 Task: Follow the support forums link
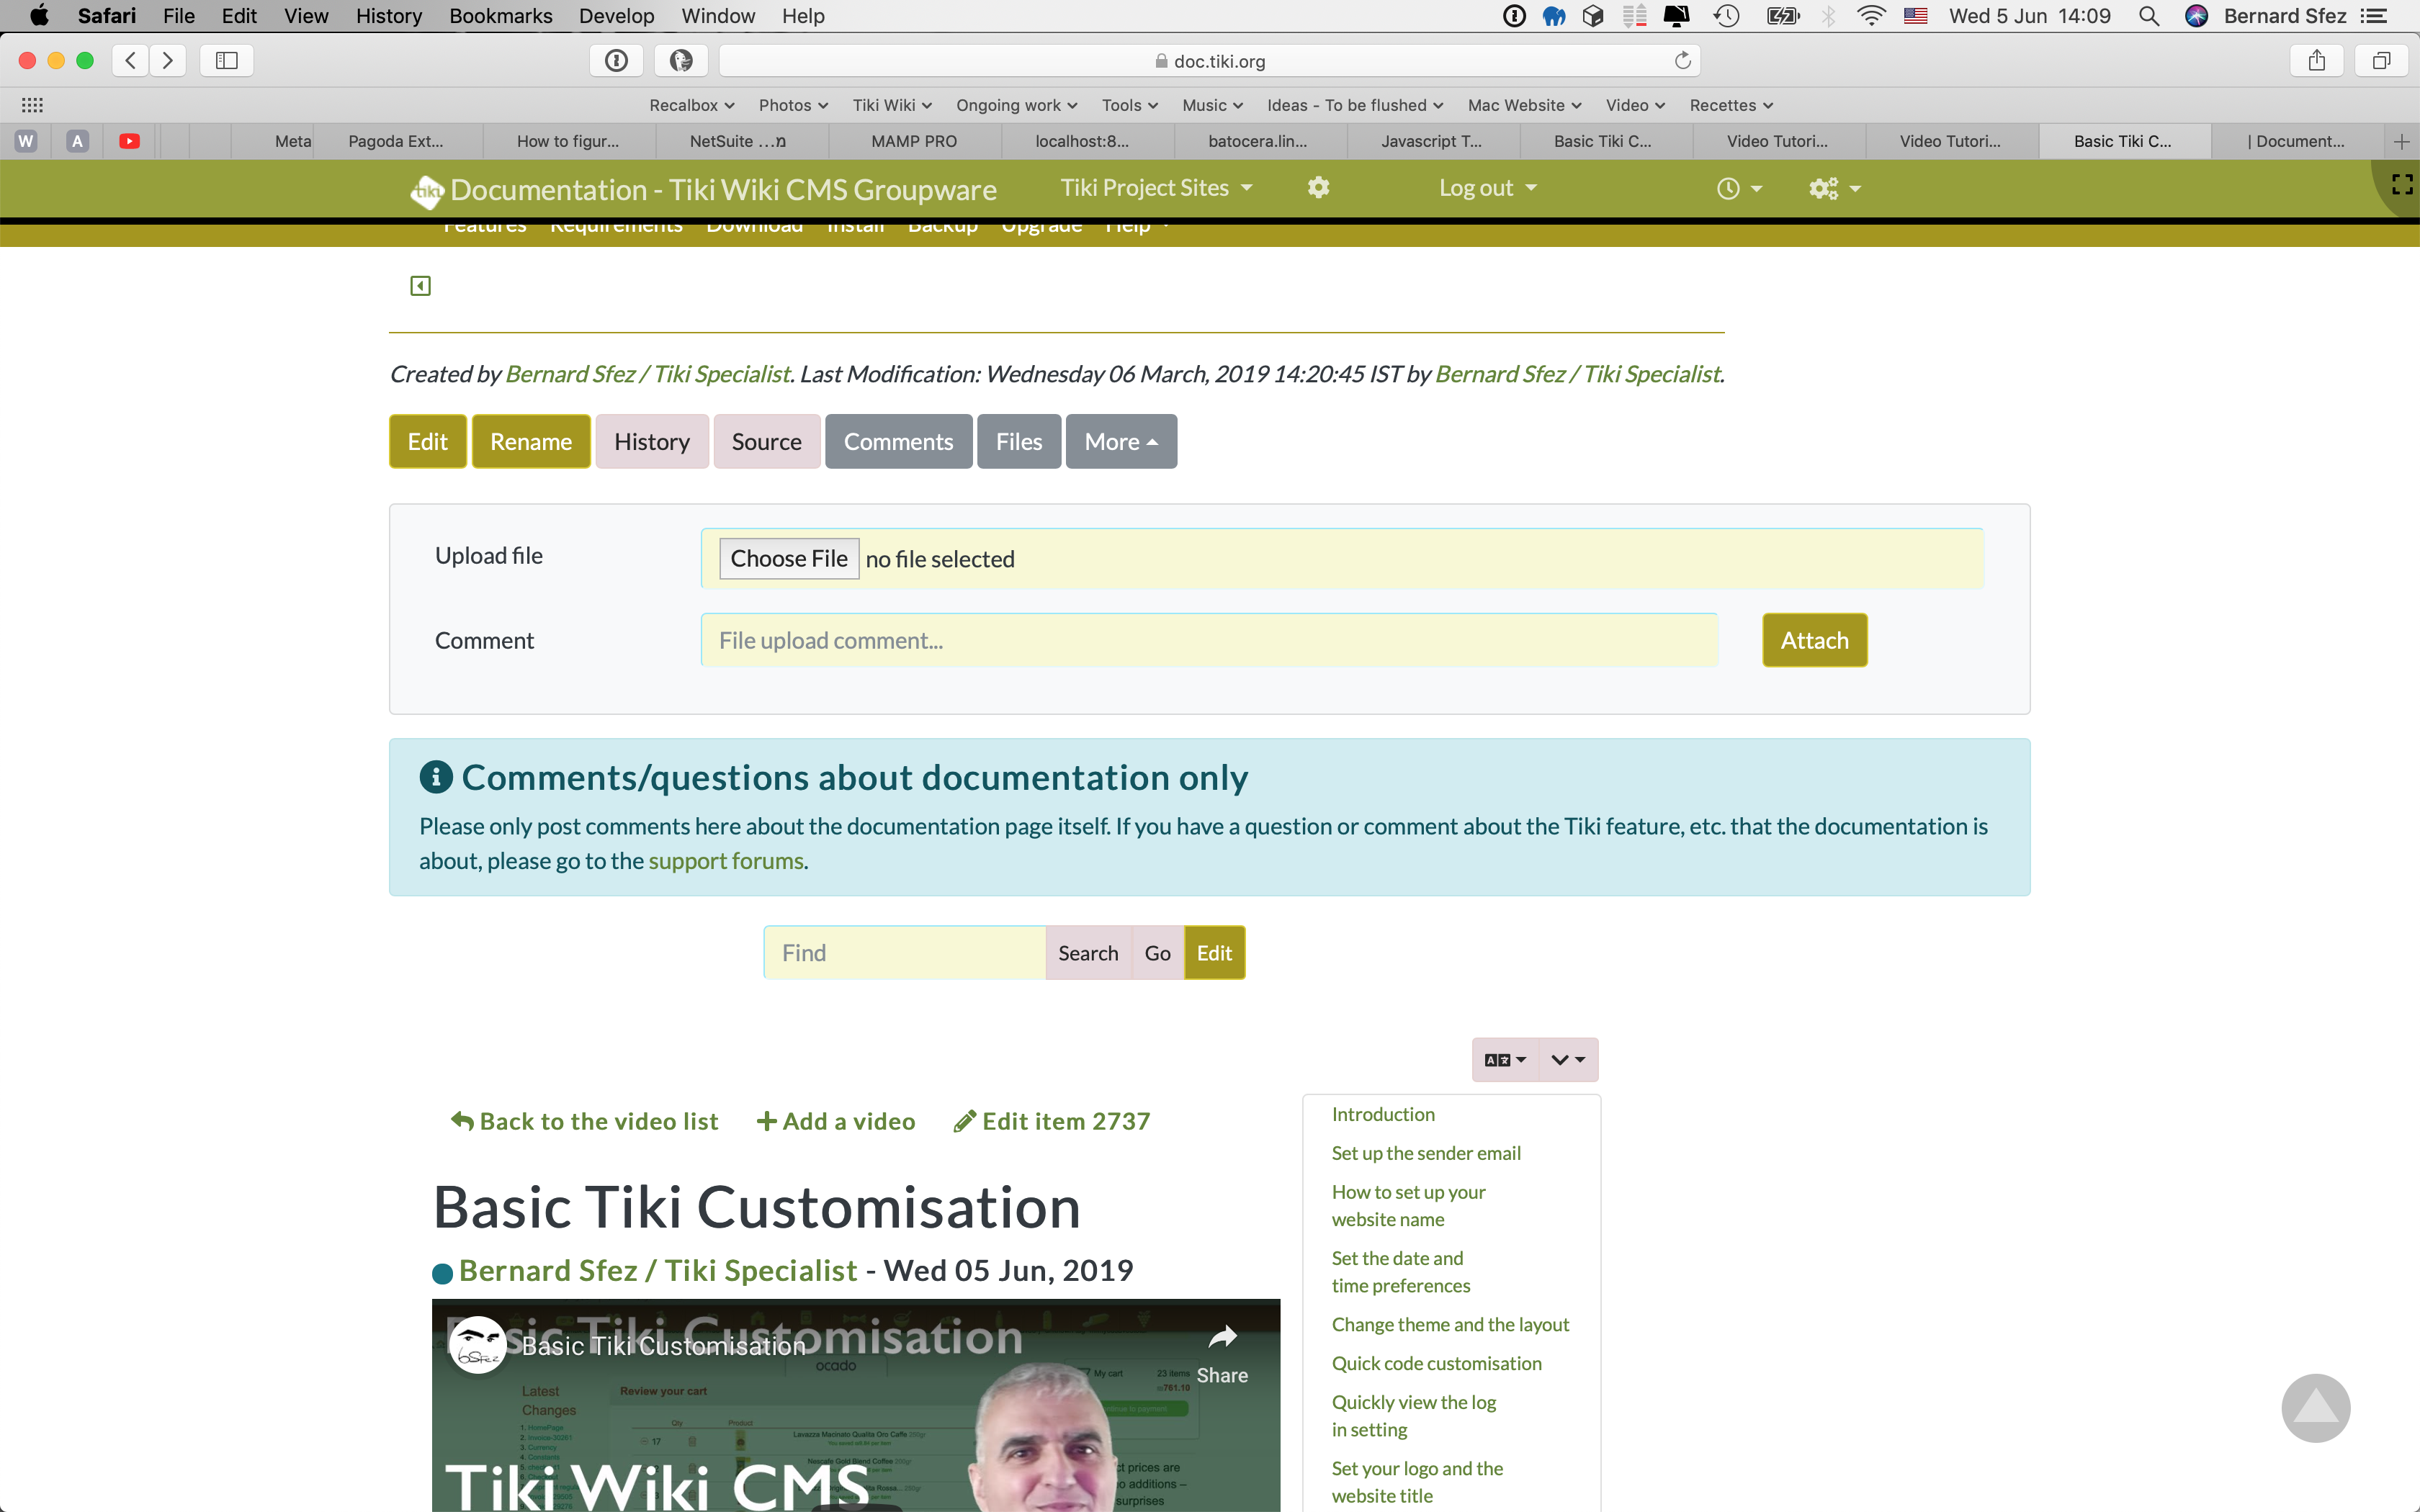pyautogui.click(x=726, y=861)
